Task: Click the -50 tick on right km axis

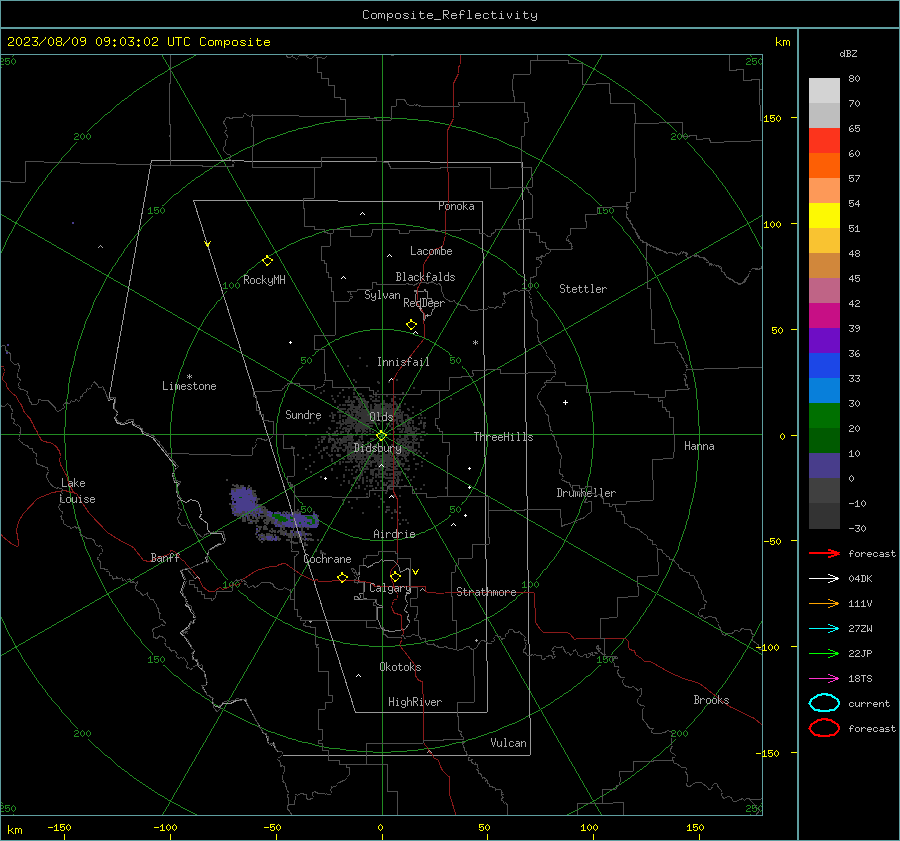Action: [x=772, y=541]
